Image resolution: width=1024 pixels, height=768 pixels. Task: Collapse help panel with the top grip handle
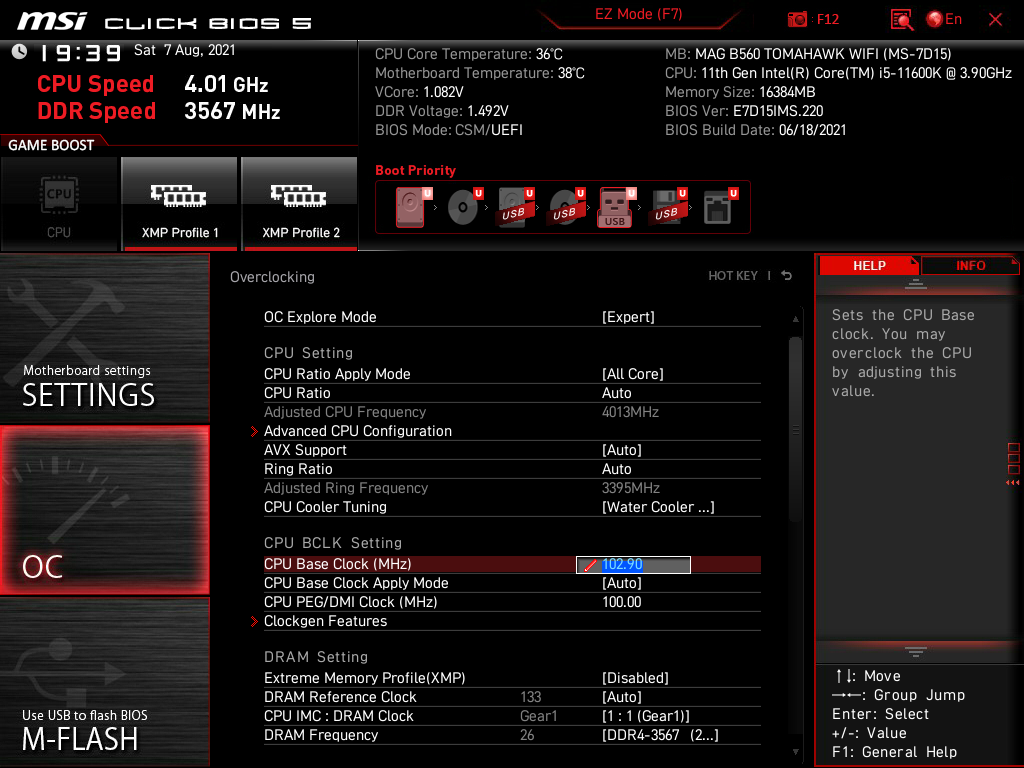[916, 283]
